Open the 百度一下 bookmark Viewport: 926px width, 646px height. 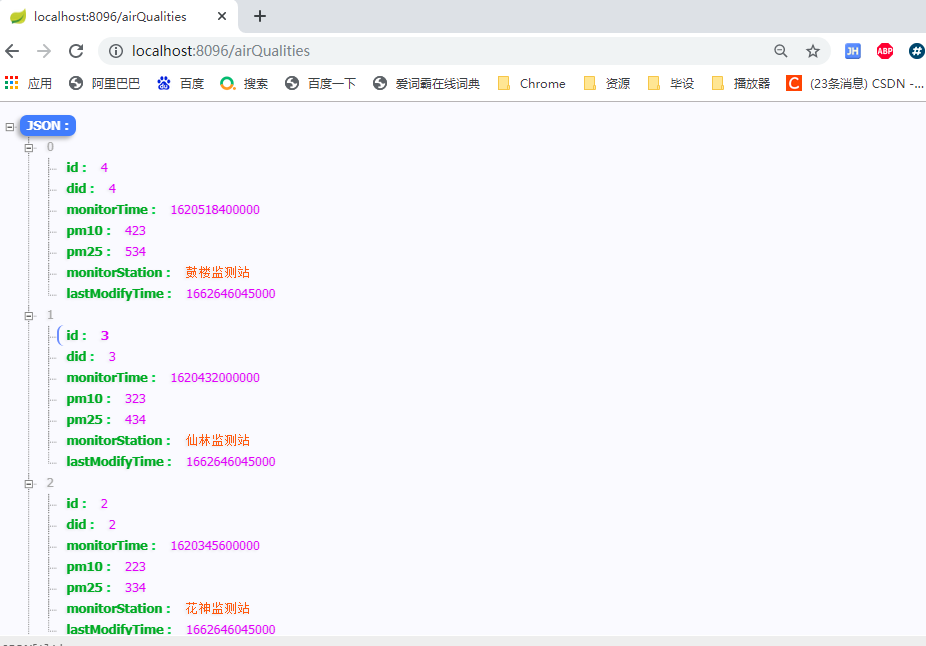click(x=321, y=84)
